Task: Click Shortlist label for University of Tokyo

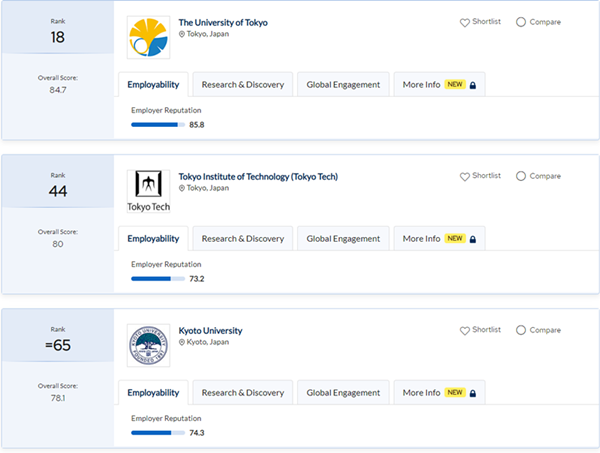Action: point(486,21)
